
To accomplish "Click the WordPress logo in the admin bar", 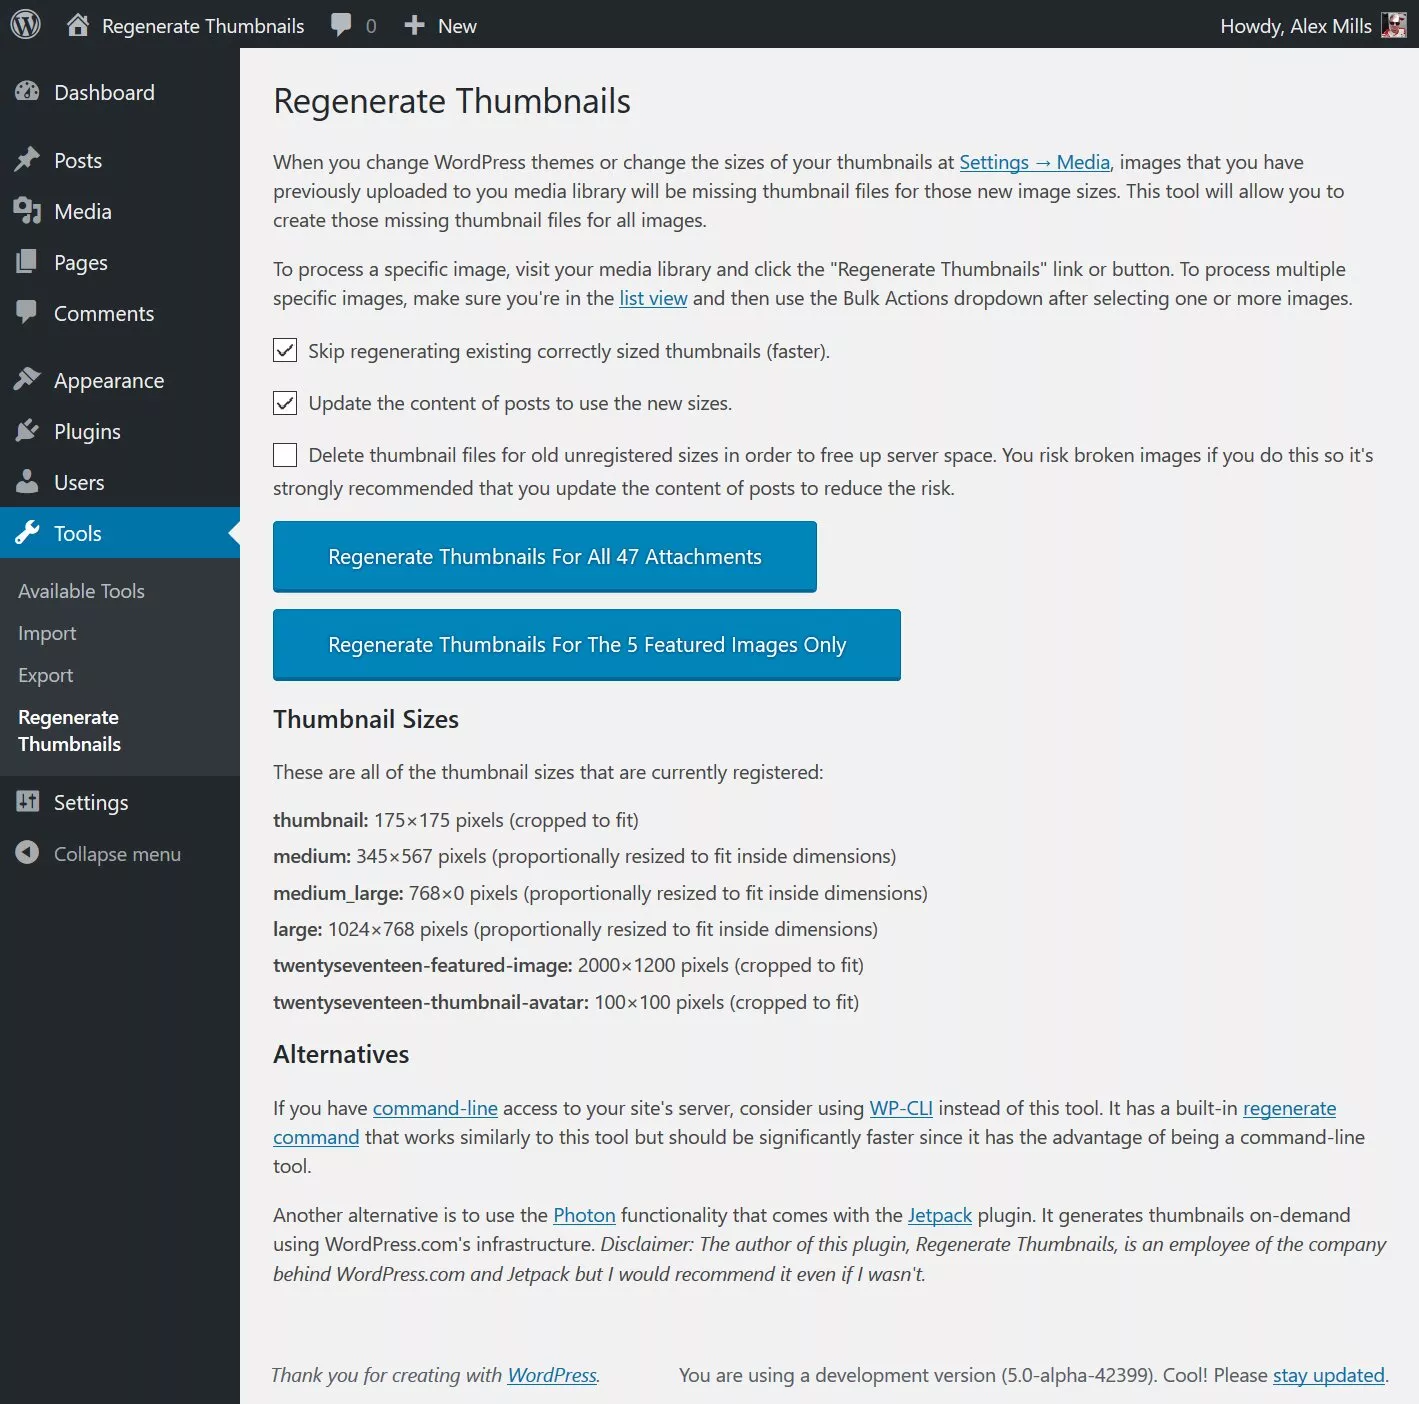I will pos(24,25).
